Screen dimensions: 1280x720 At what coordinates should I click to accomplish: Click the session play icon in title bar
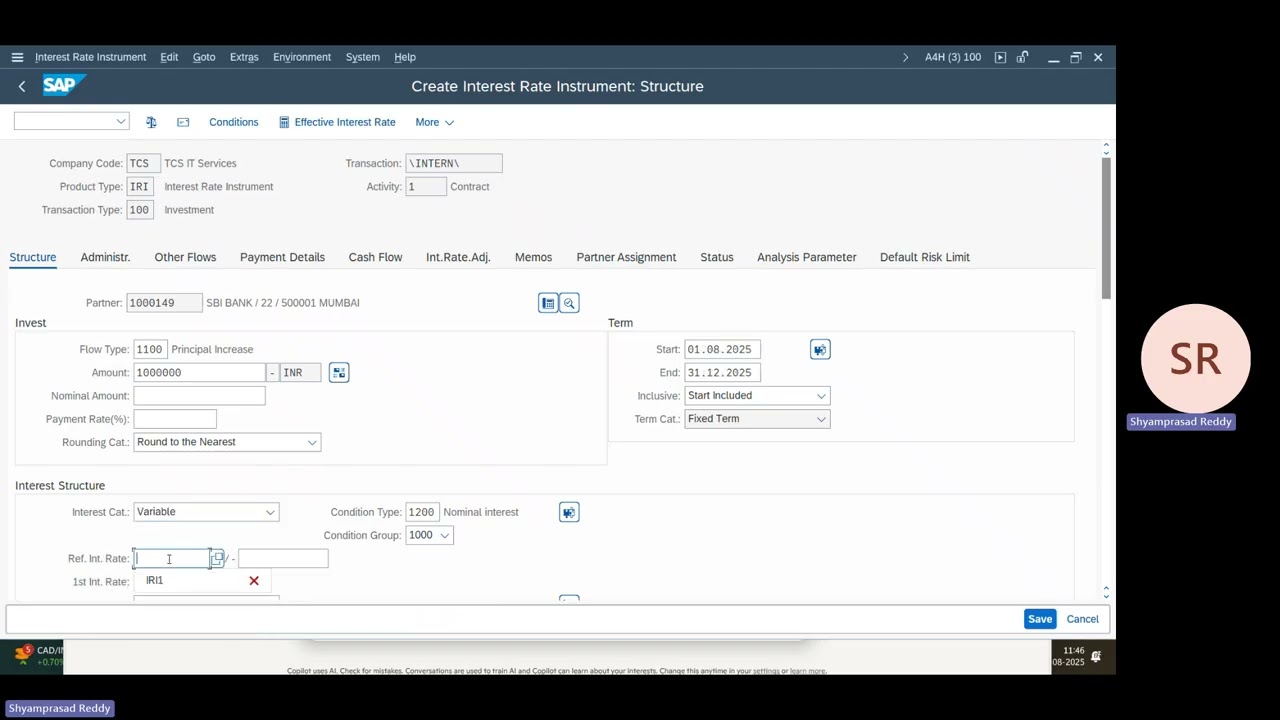pyautogui.click(x=1000, y=57)
